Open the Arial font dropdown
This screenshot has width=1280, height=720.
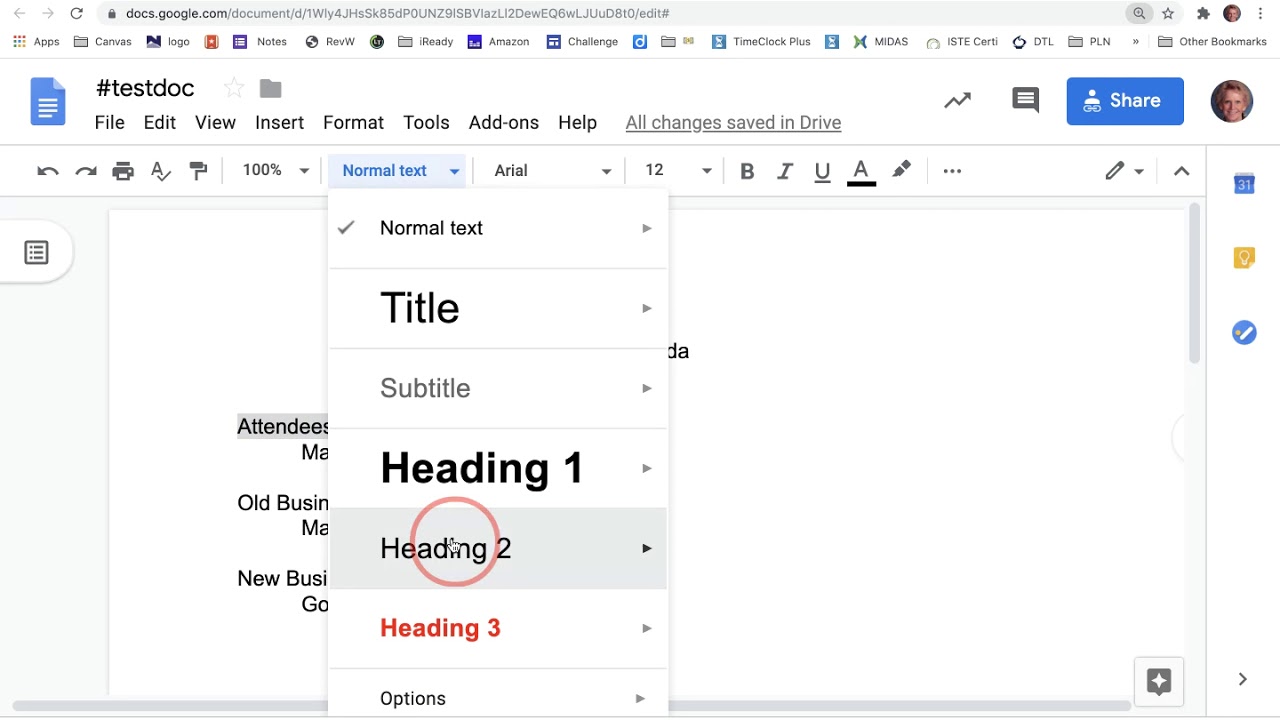tap(552, 171)
